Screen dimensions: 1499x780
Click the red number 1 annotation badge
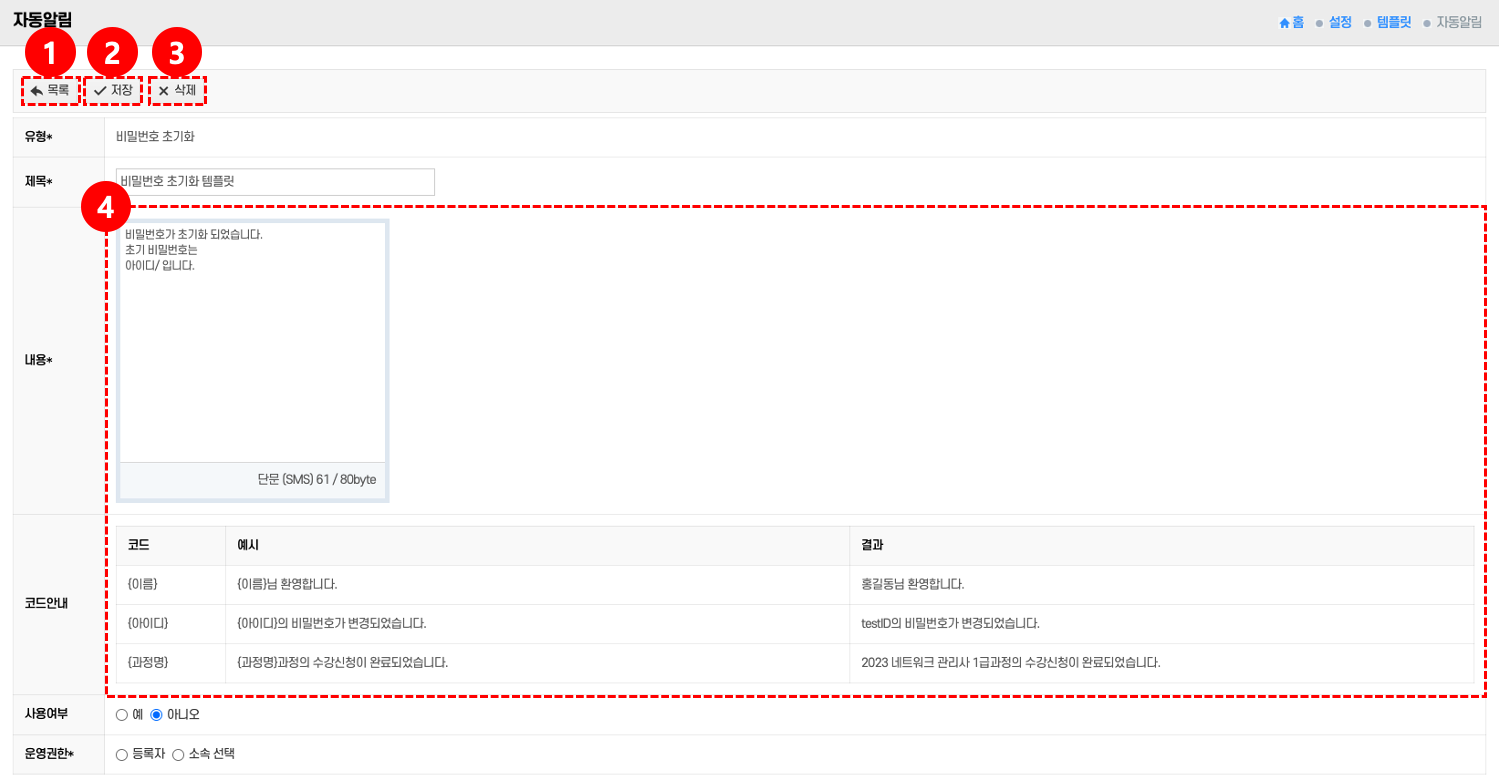click(x=50, y=52)
